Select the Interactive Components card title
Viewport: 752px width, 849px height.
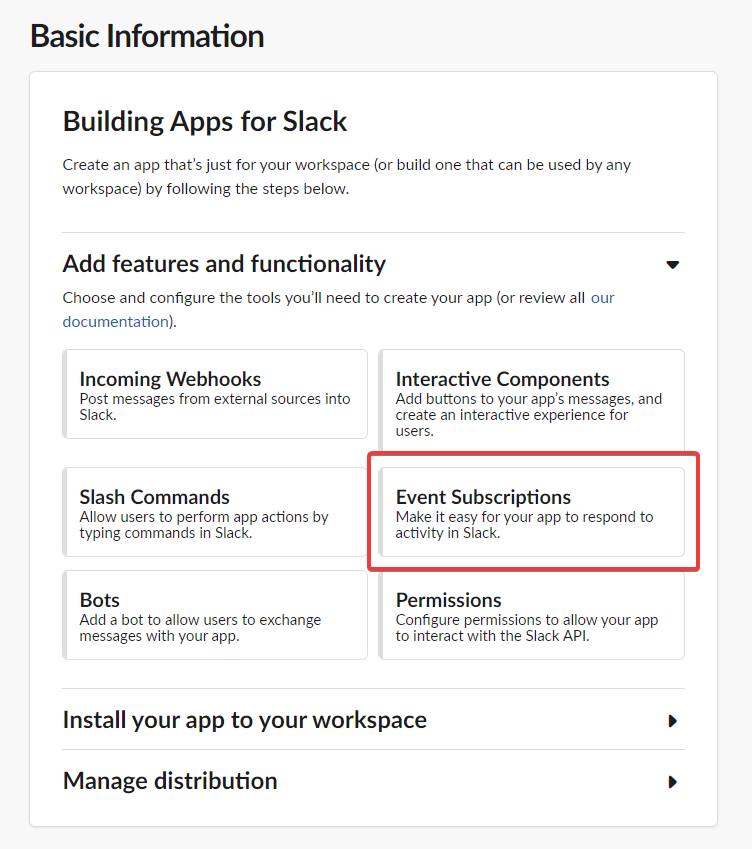(502, 379)
